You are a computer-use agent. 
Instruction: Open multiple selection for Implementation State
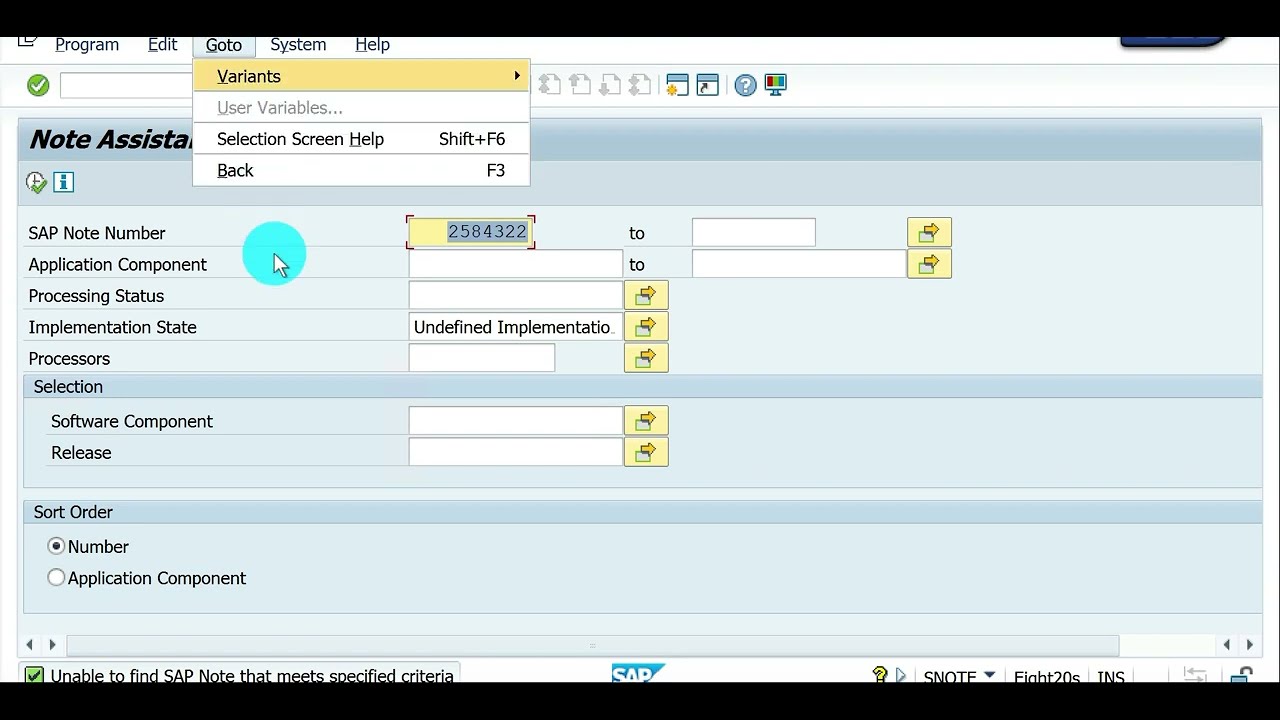tap(646, 327)
